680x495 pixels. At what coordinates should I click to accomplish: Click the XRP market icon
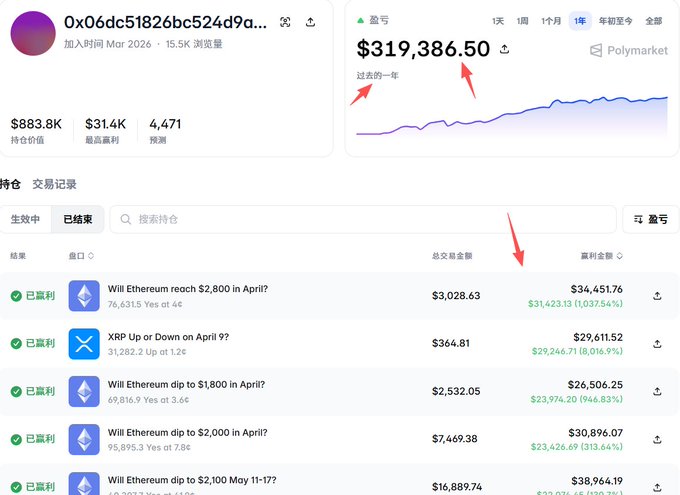pos(84,344)
